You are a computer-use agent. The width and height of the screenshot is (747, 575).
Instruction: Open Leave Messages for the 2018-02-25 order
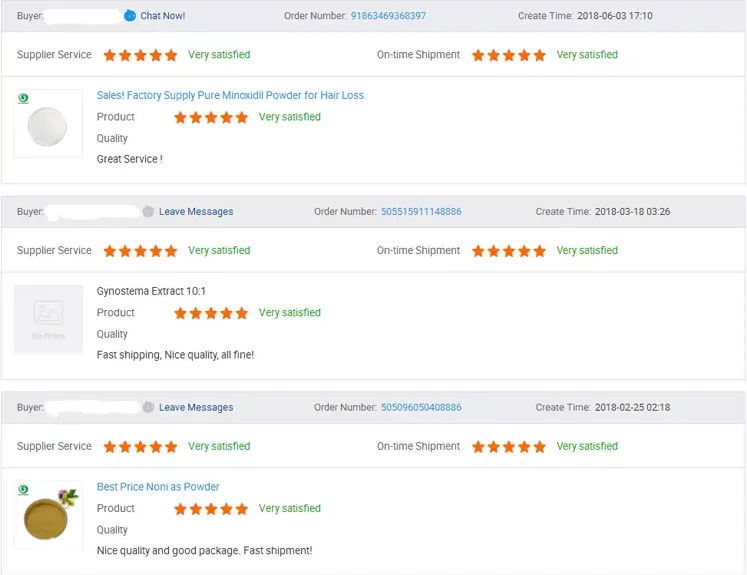click(196, 408)
